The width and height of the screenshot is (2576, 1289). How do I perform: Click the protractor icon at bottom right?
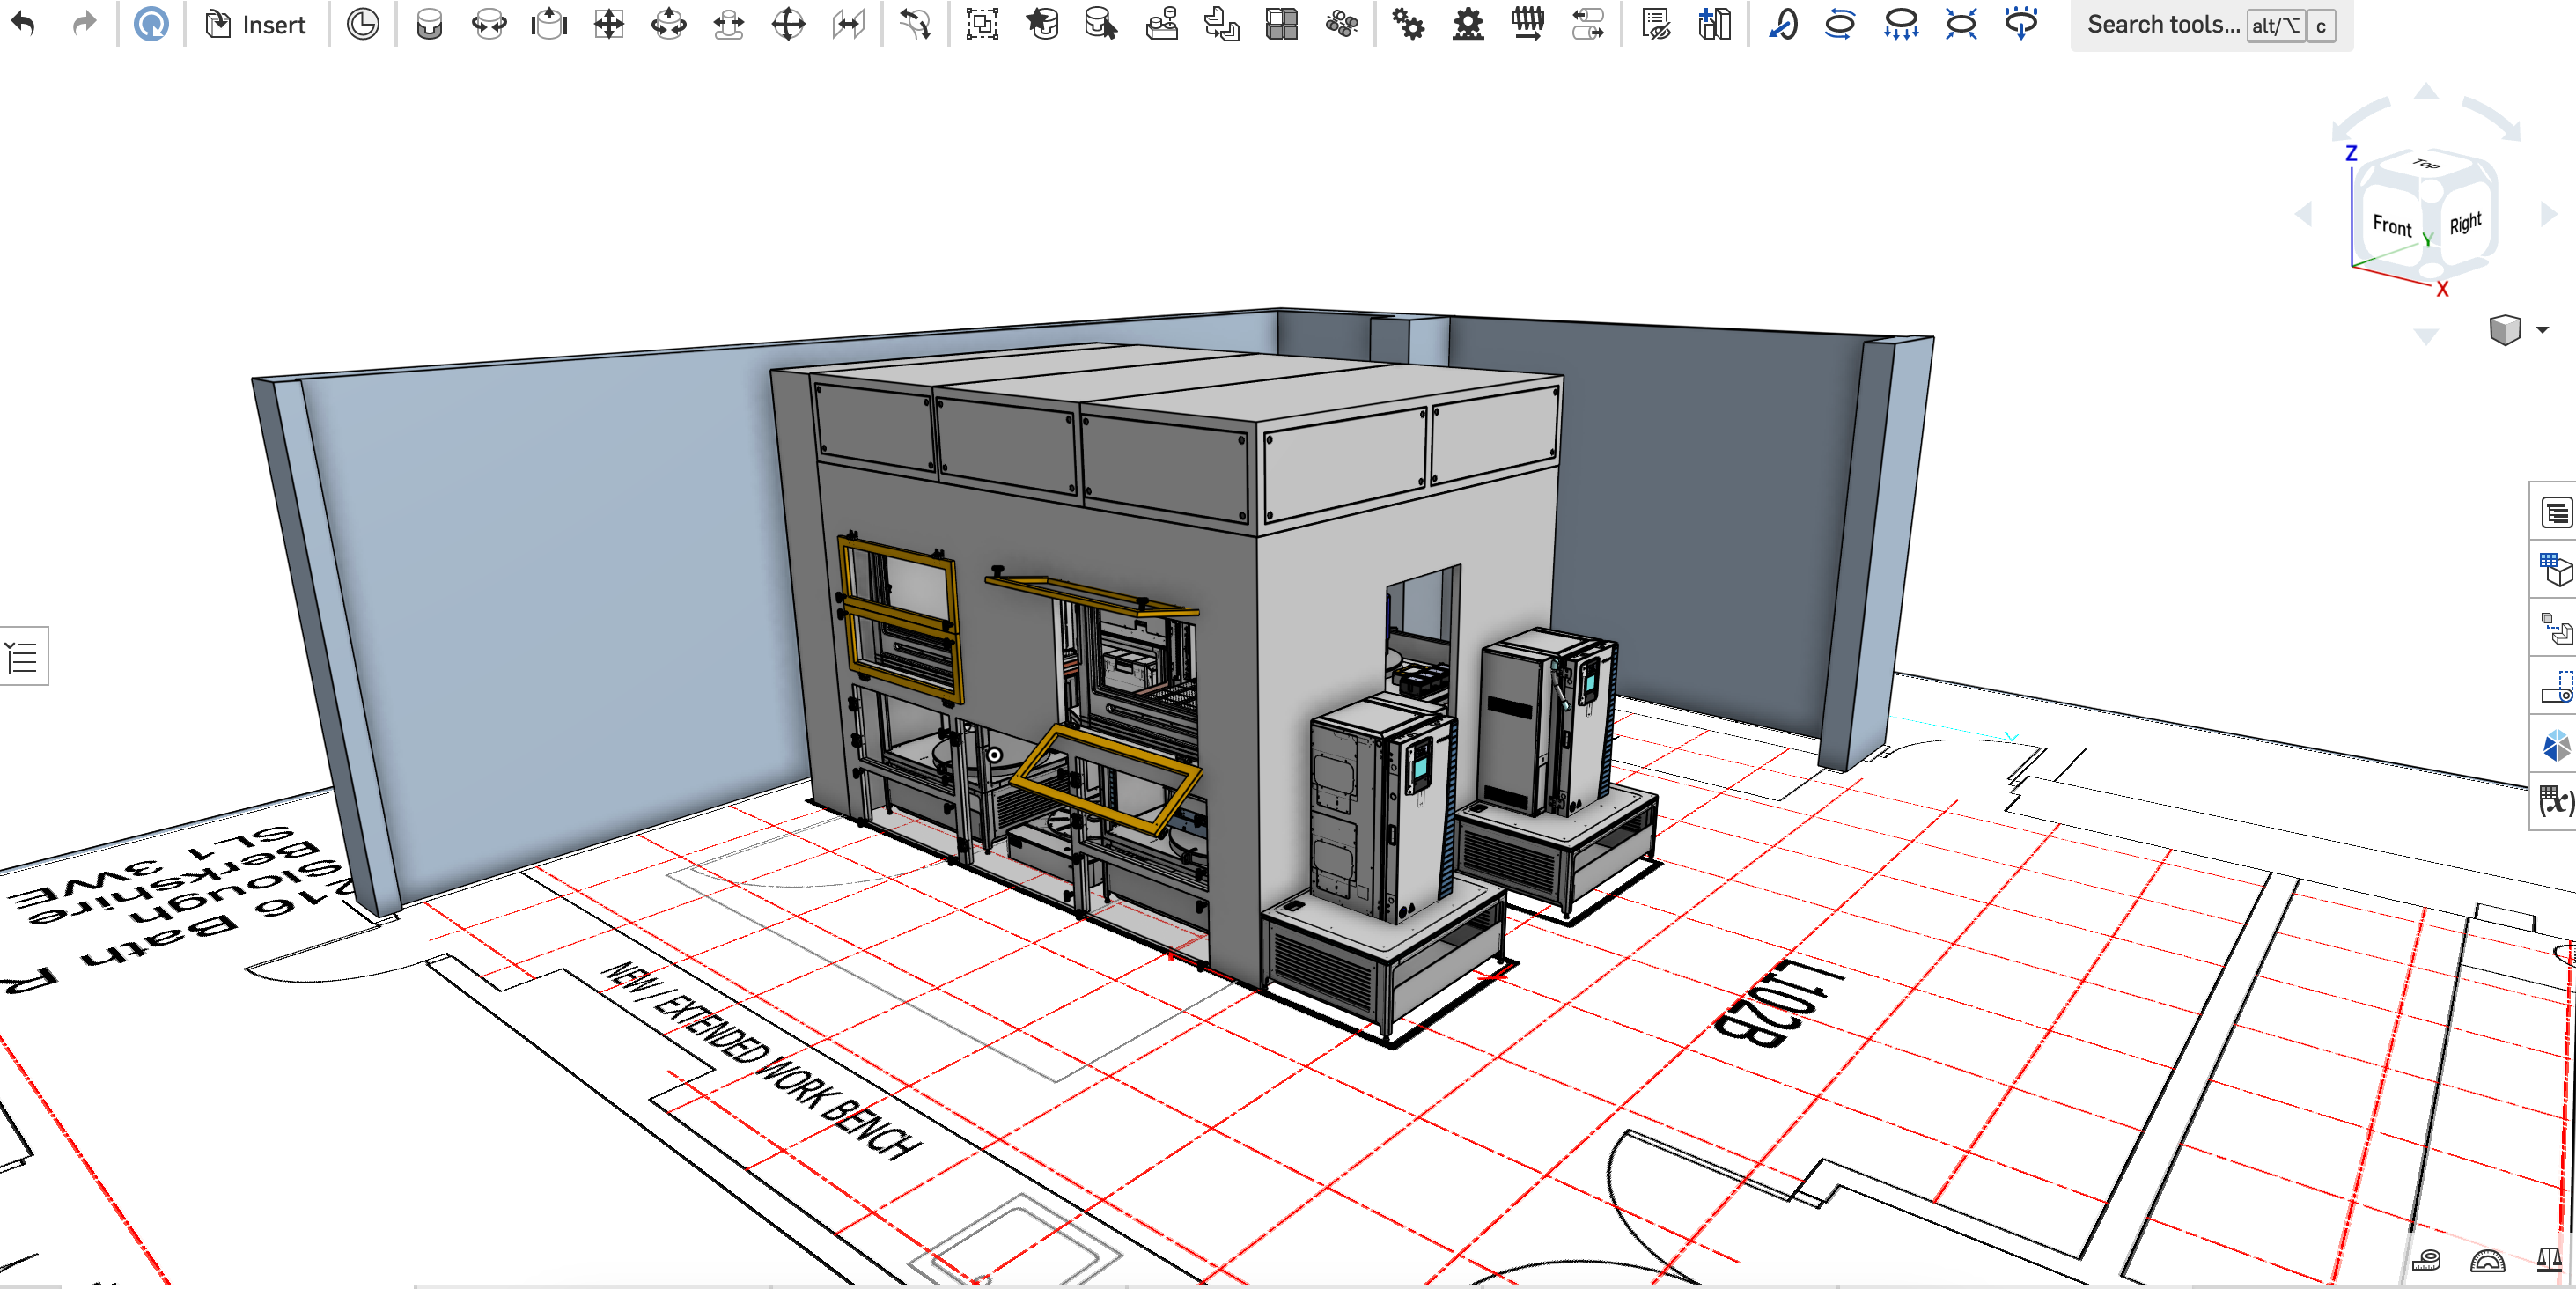[x=2487, y=1260]
